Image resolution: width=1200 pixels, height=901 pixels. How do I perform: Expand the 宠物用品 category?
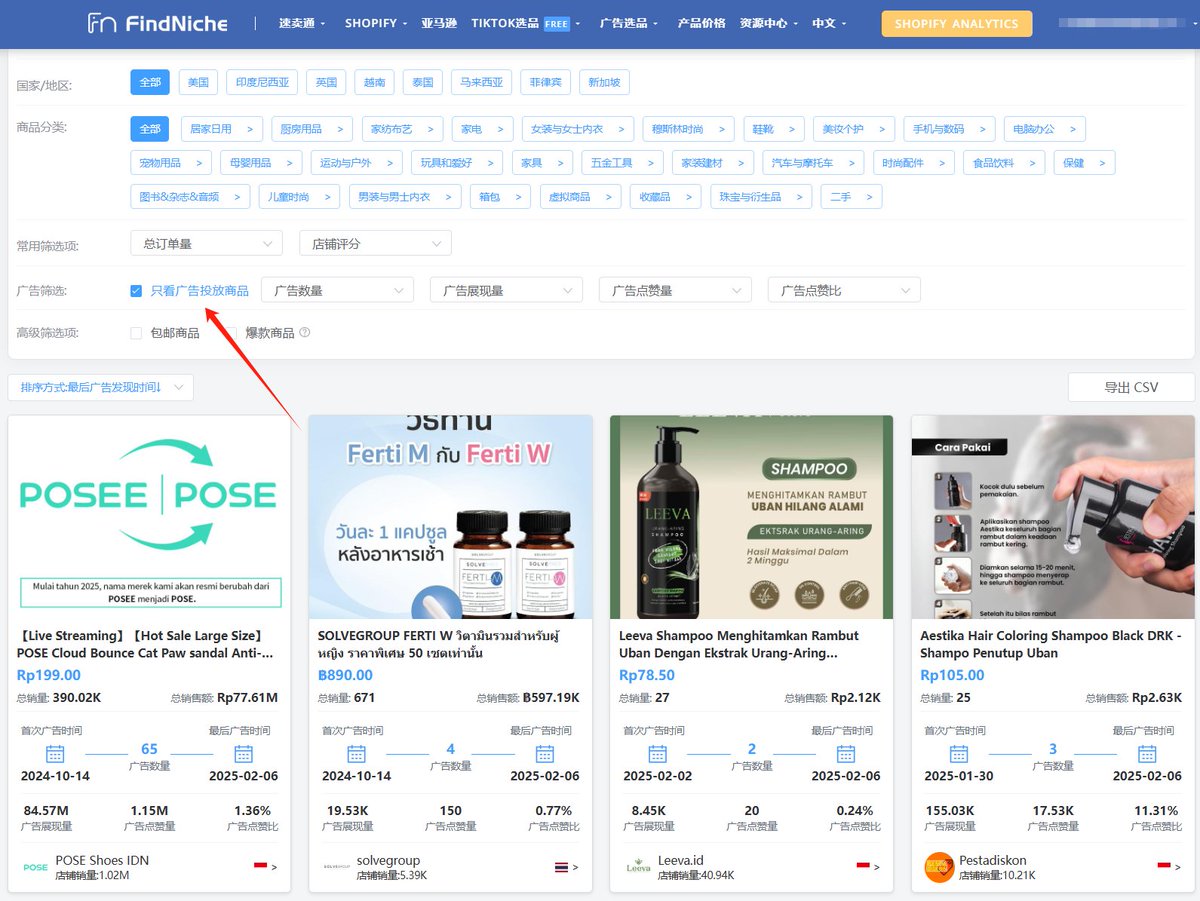(171, 163)
